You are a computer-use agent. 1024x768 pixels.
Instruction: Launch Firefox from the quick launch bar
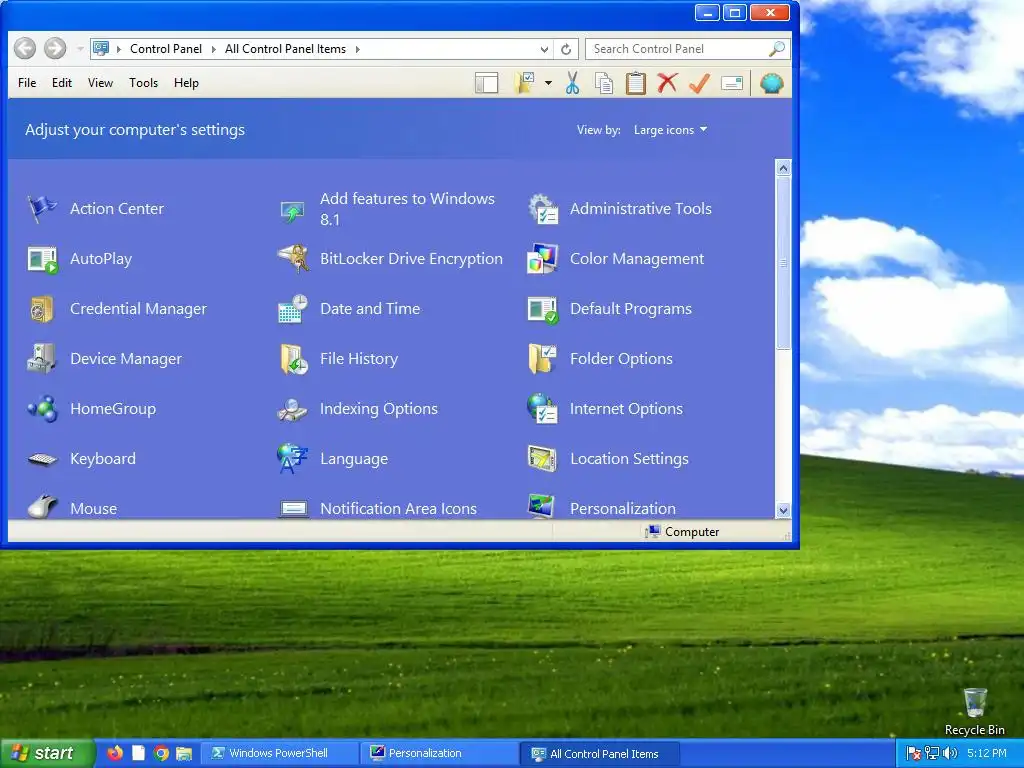(x=115, y=753)
